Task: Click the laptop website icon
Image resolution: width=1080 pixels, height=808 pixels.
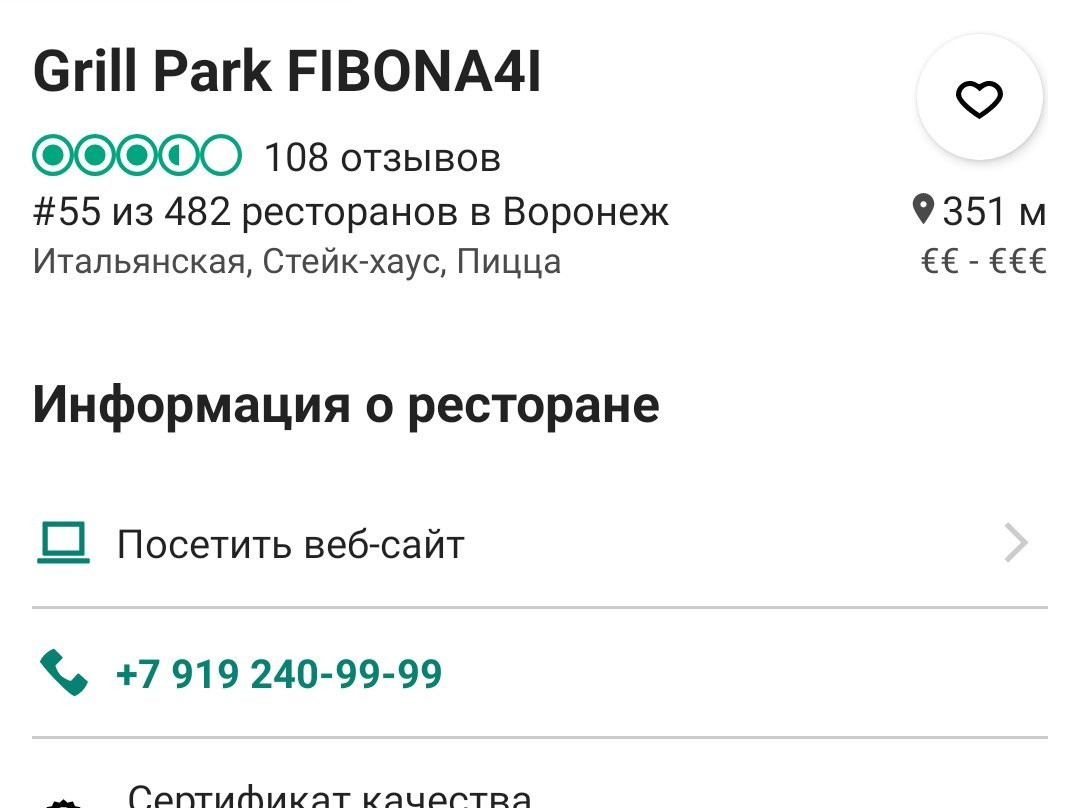Action: click(64, 544)
